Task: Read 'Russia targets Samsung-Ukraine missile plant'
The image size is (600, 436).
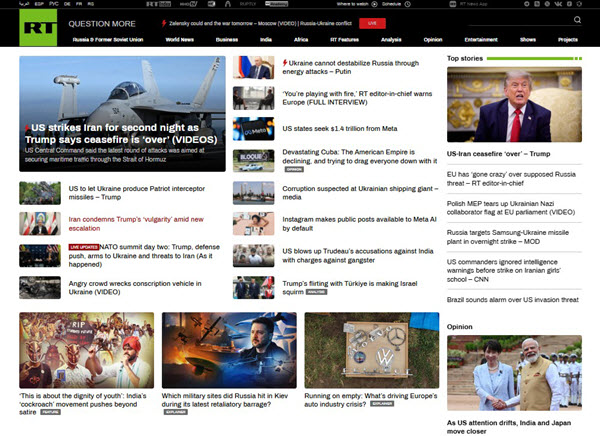Action: (x=508, y=237)
